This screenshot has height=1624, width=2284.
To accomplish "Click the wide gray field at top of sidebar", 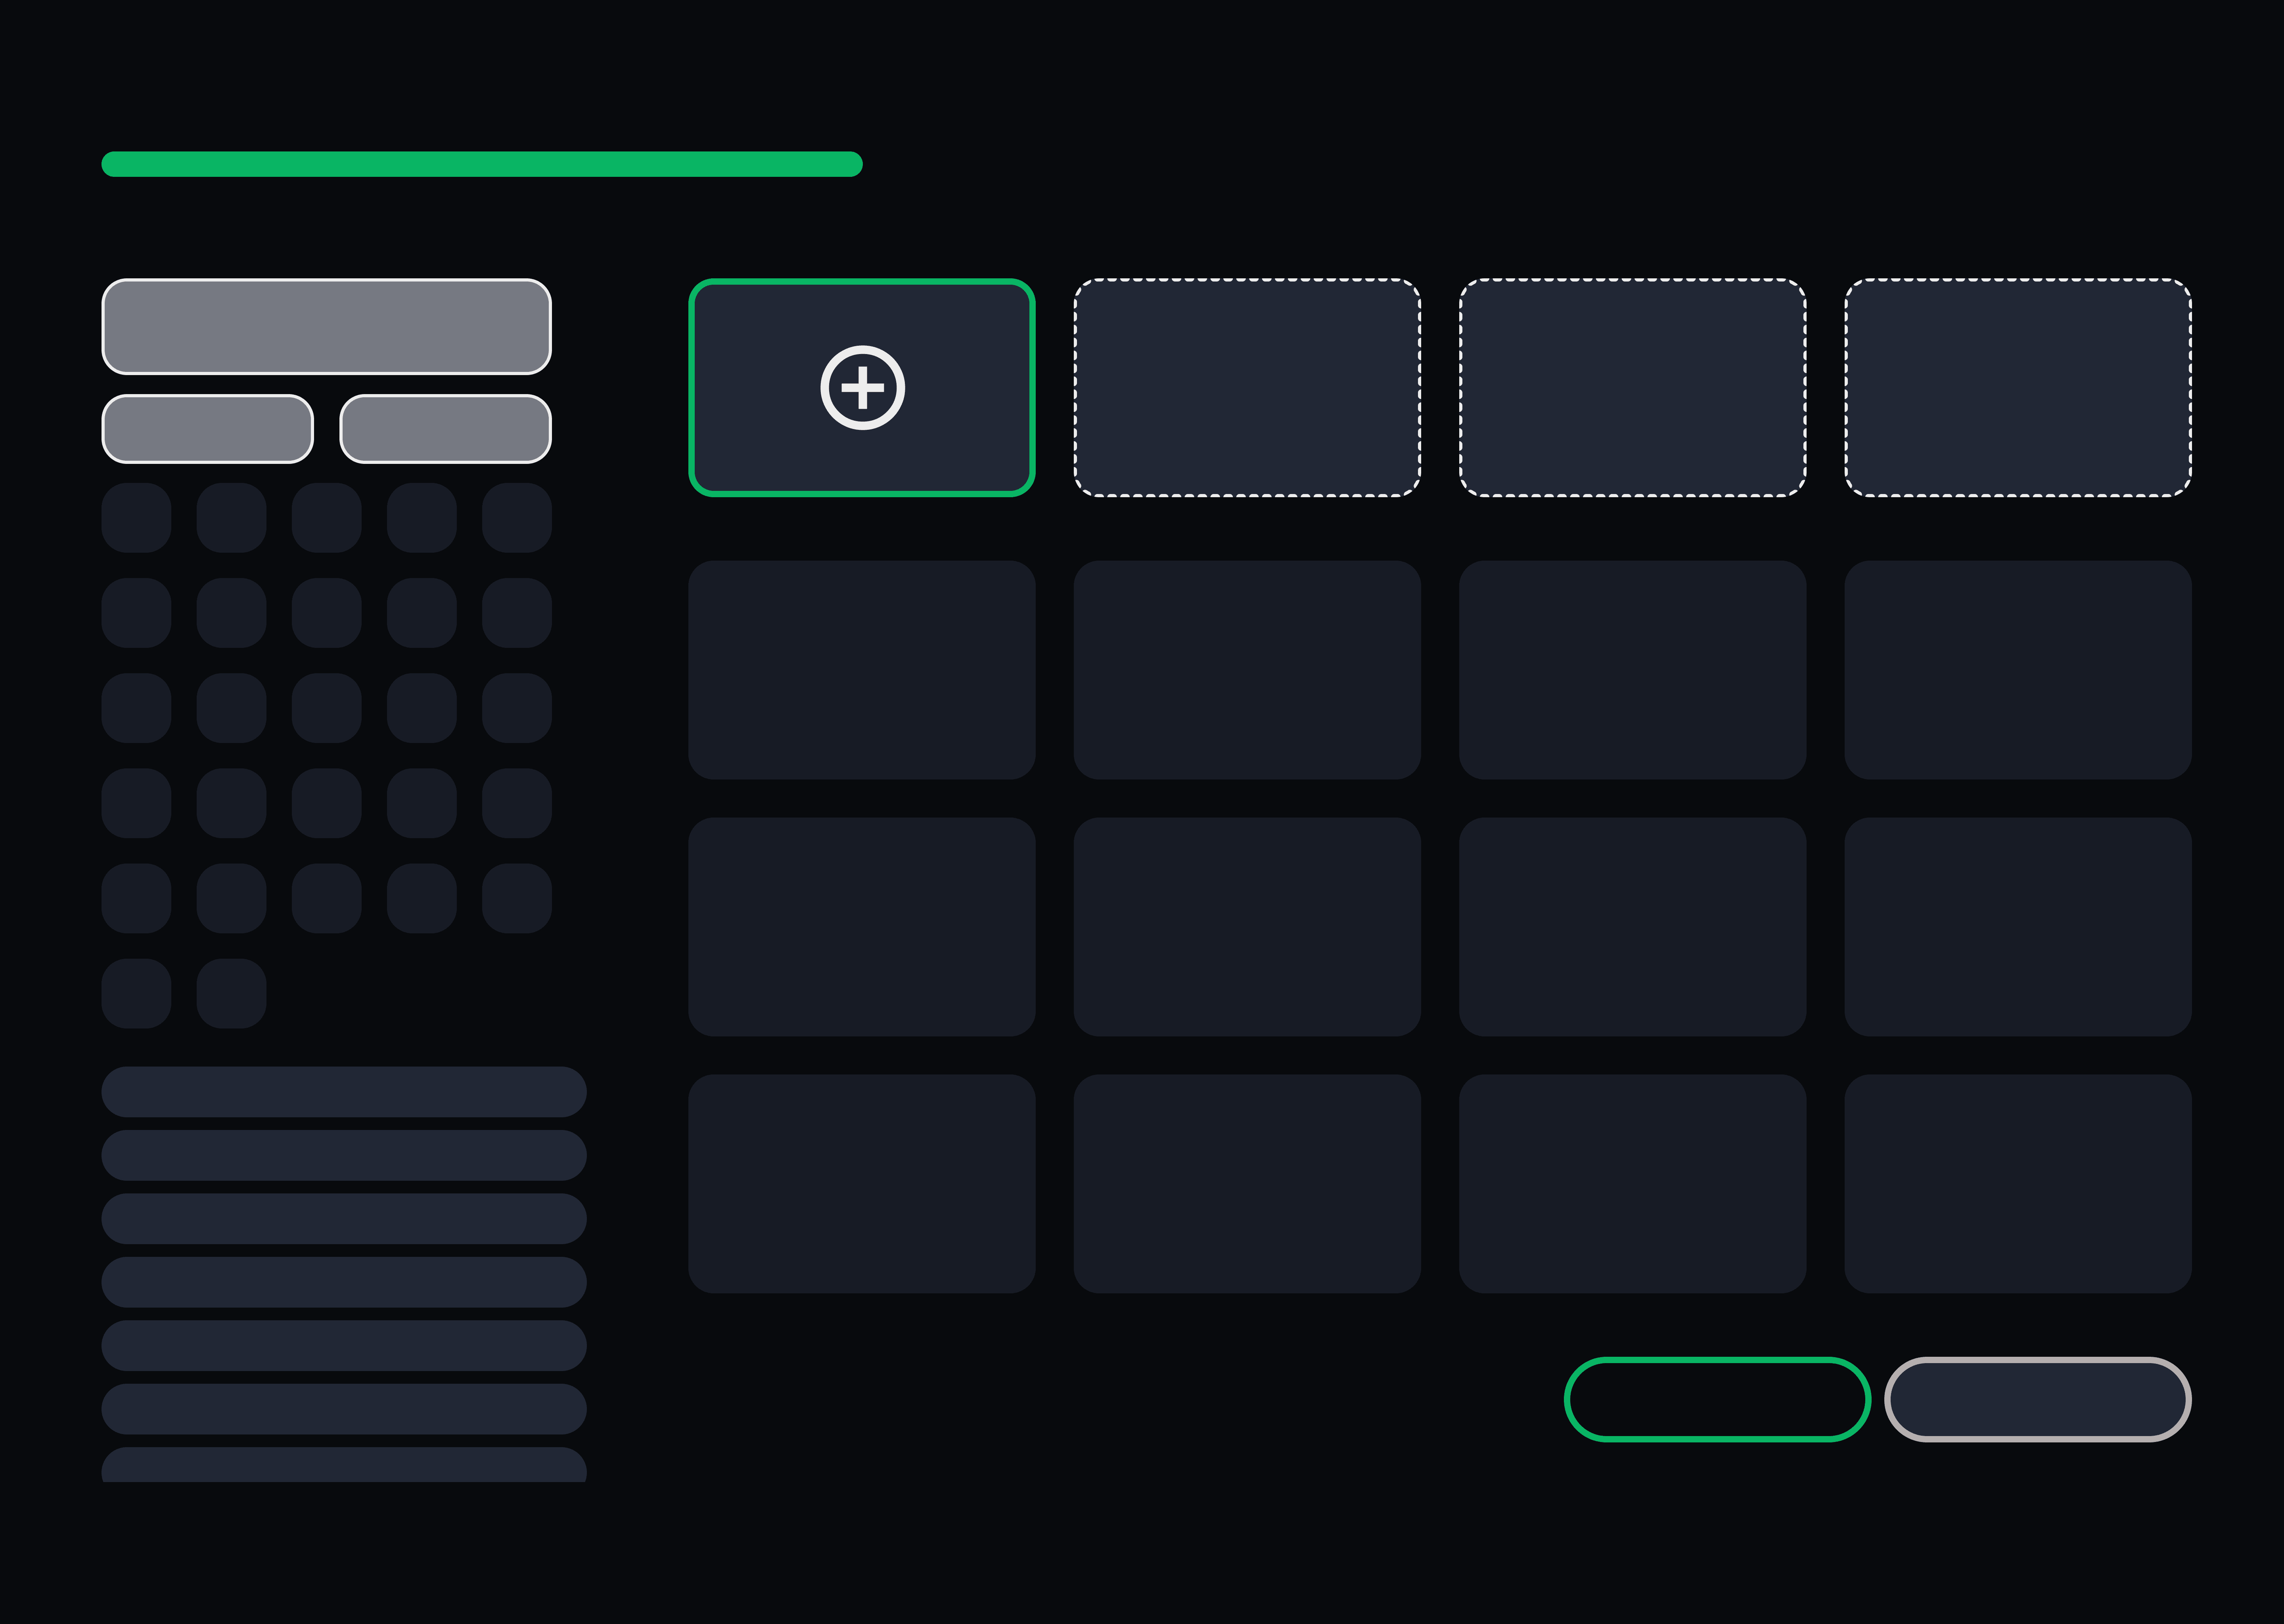I will click(326, 326).
